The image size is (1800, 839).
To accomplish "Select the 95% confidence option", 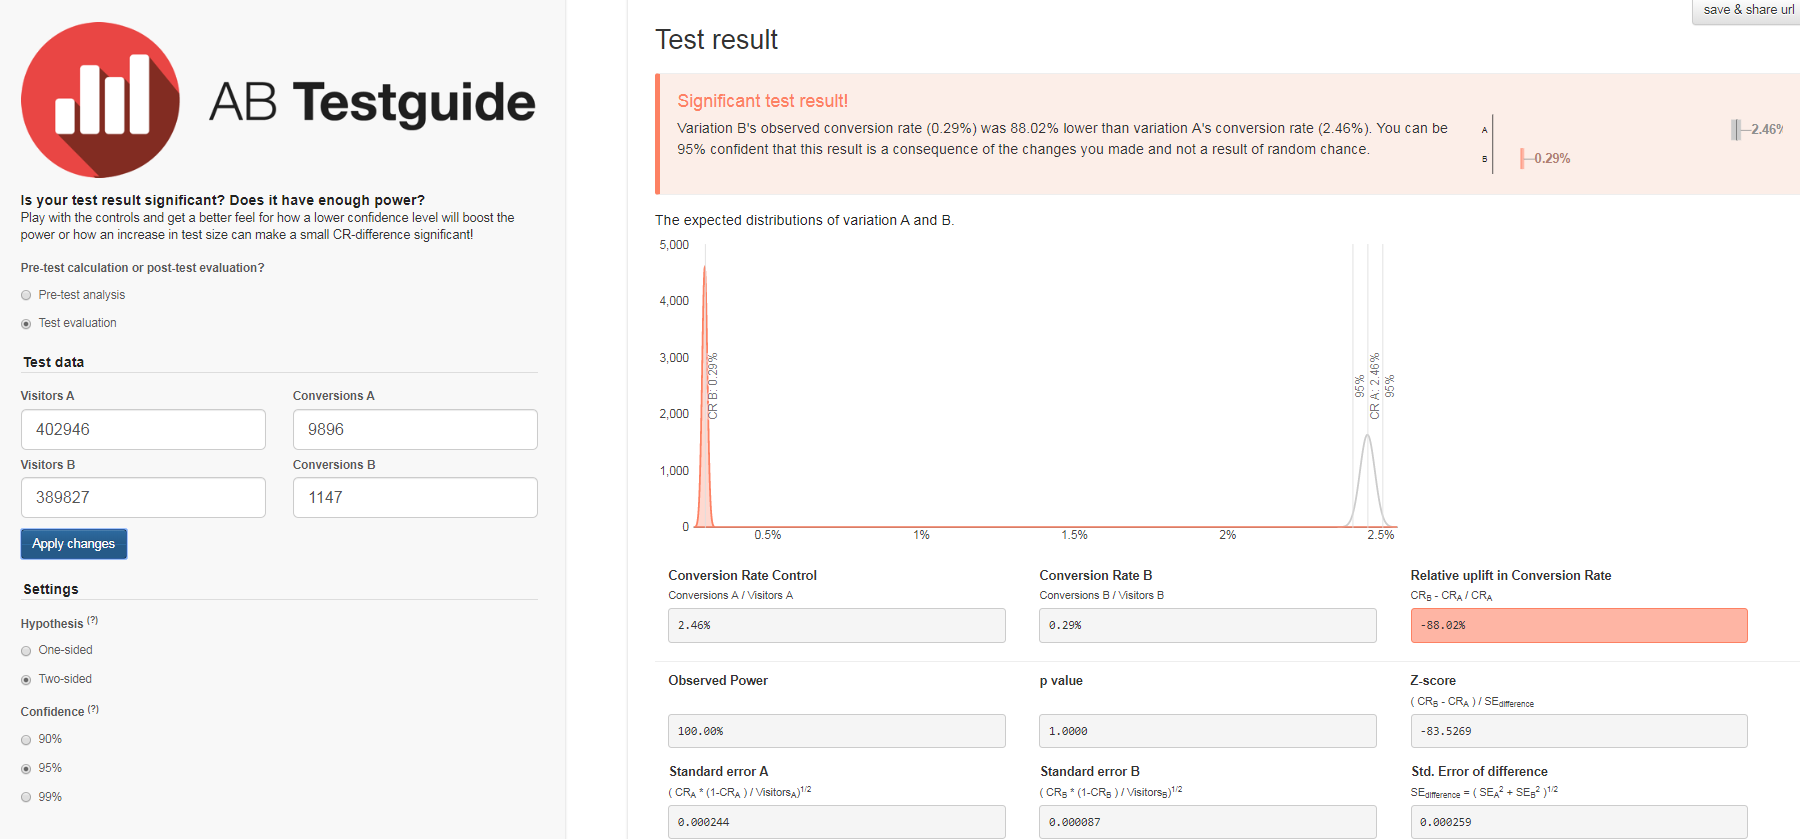I will click(x=27, y=769).
